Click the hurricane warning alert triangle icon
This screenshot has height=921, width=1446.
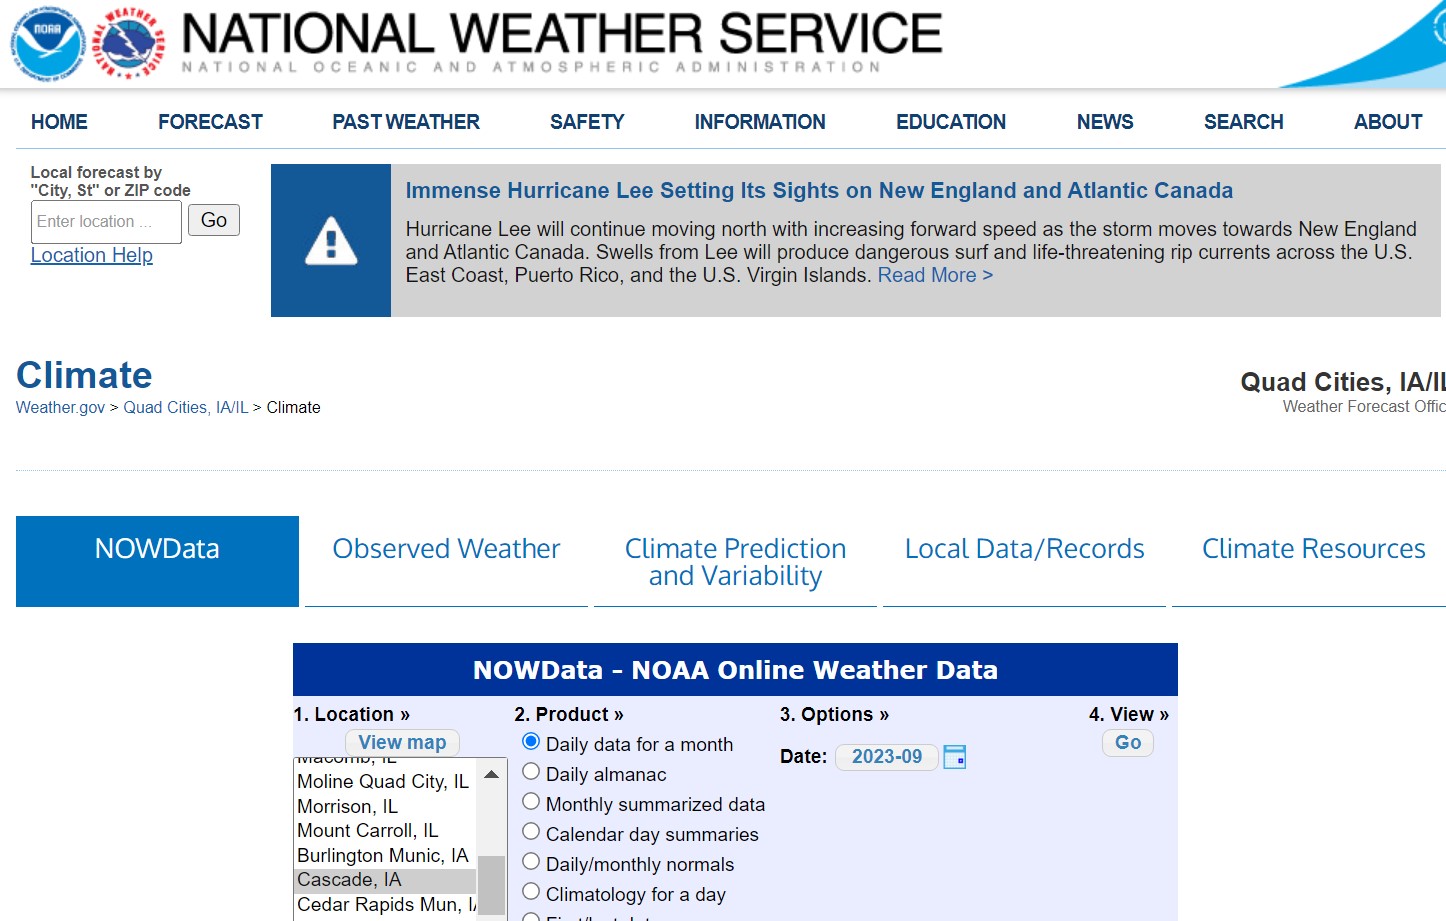coord(330,240)
